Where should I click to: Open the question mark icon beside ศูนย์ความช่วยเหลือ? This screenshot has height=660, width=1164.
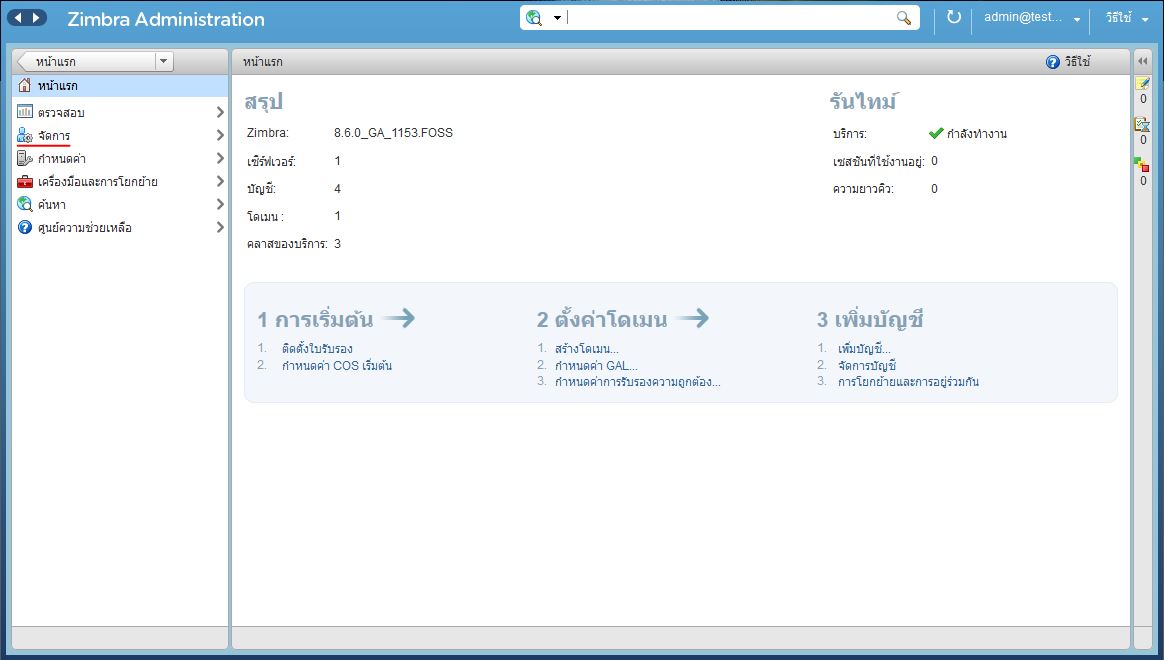(x=24, y=227)
